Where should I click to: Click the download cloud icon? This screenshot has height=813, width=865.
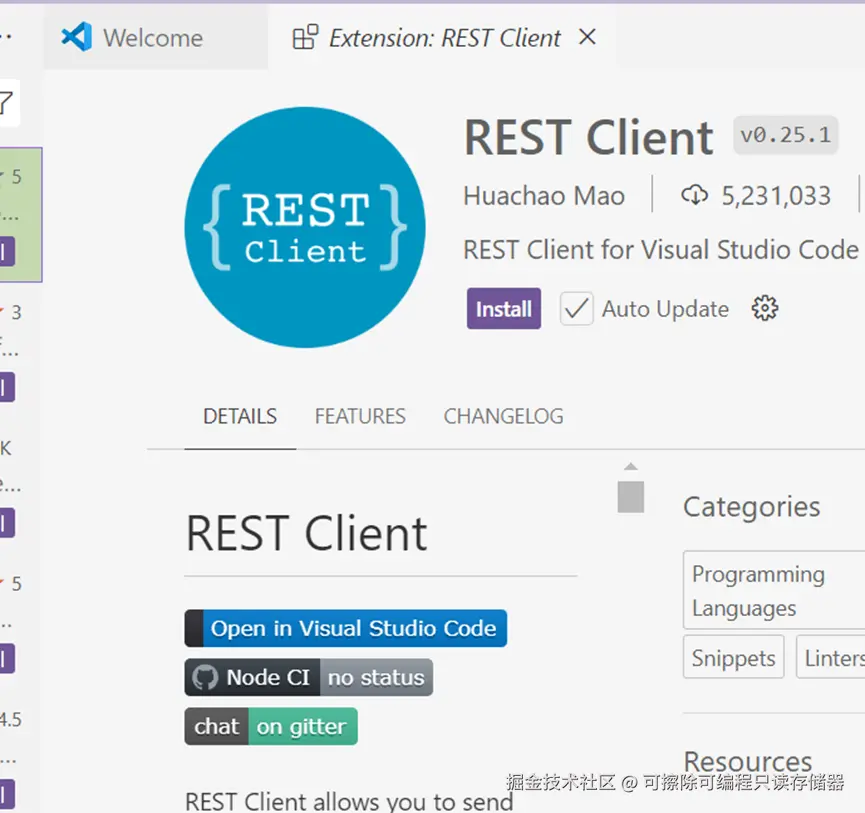pyautogui.click(x=695, y=195)
